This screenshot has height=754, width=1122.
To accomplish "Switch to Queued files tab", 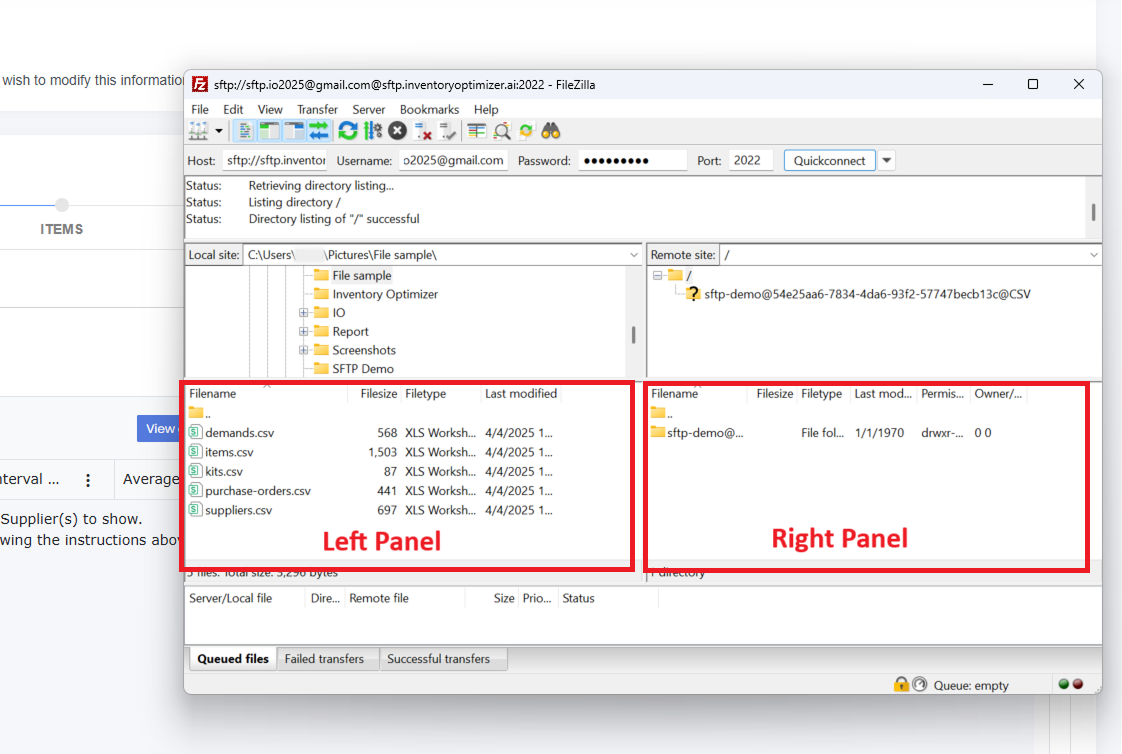I will [233, 659].
